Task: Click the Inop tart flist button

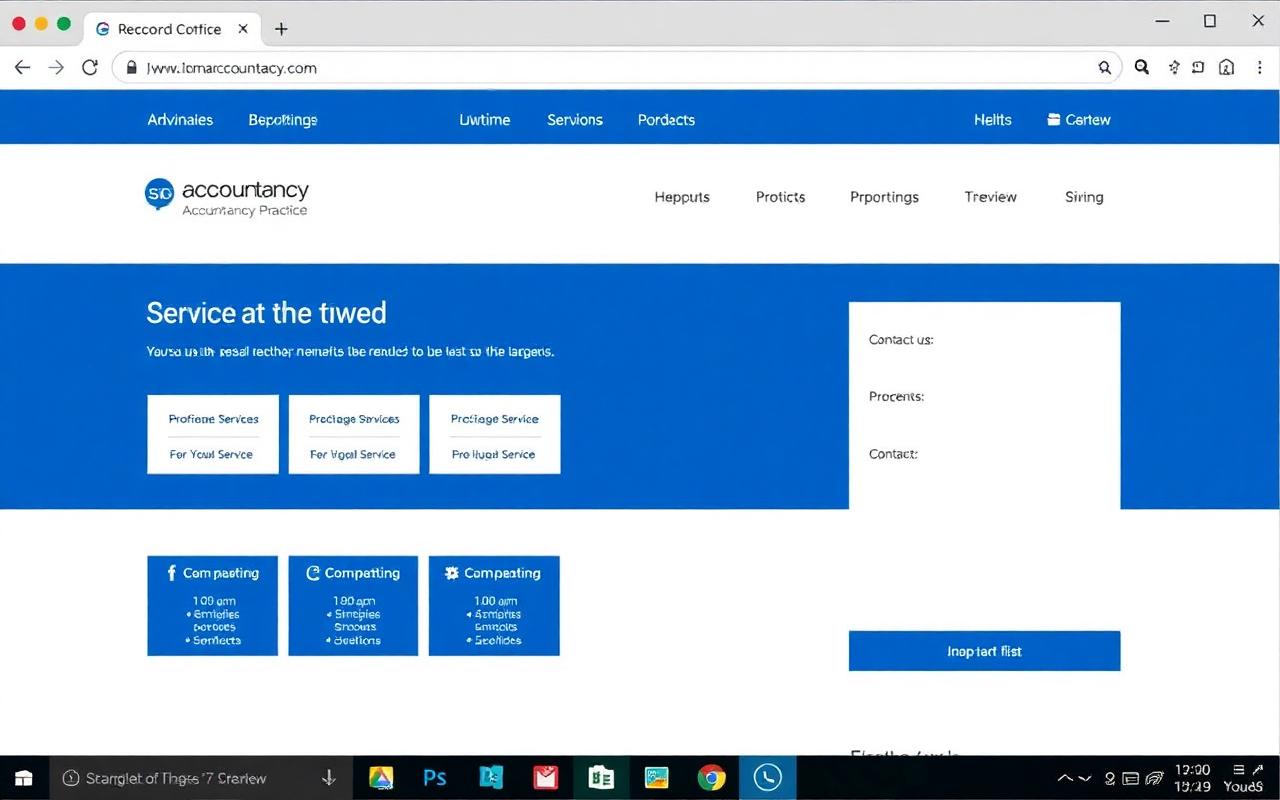Action: [x=984, y=651]
